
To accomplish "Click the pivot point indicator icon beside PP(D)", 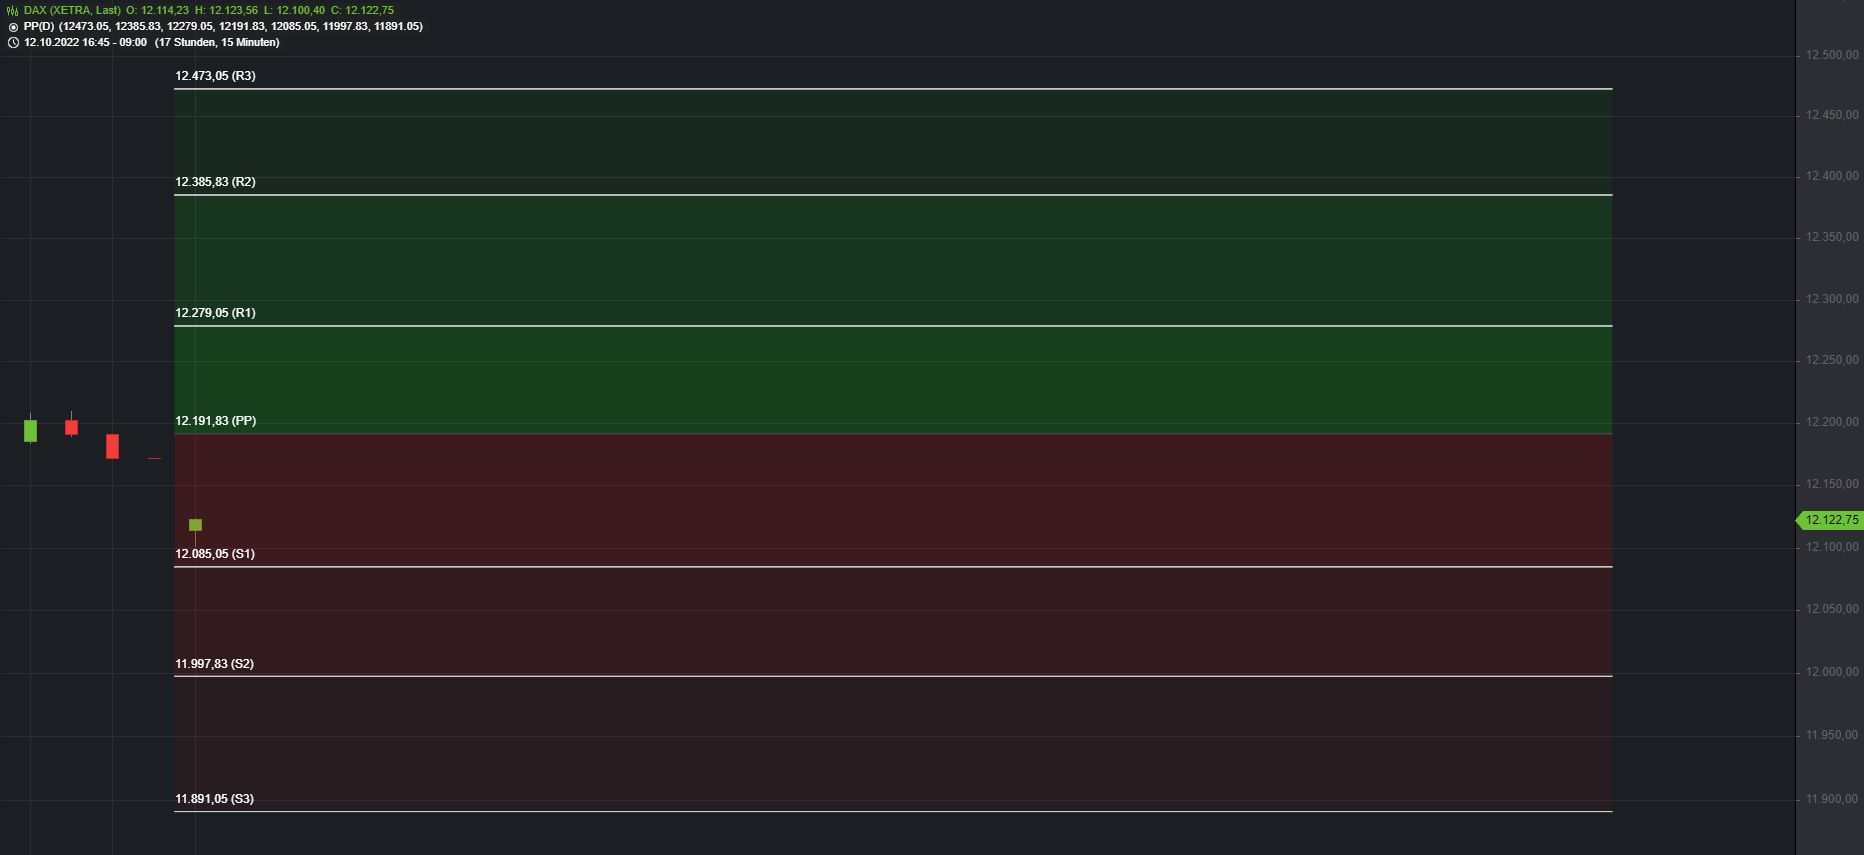I will [x=13, y=27].
